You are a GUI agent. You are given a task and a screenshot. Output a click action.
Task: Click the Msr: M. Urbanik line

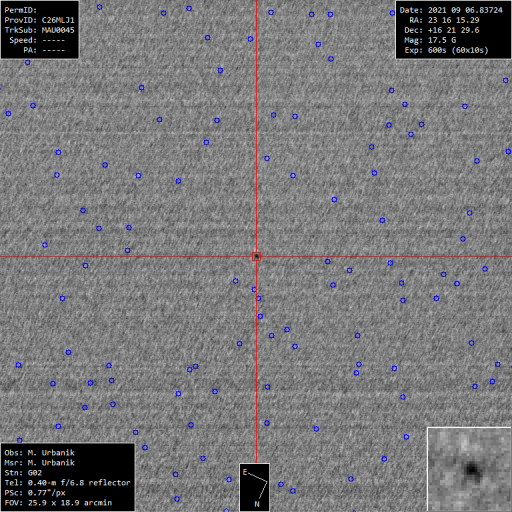(39, 463)
